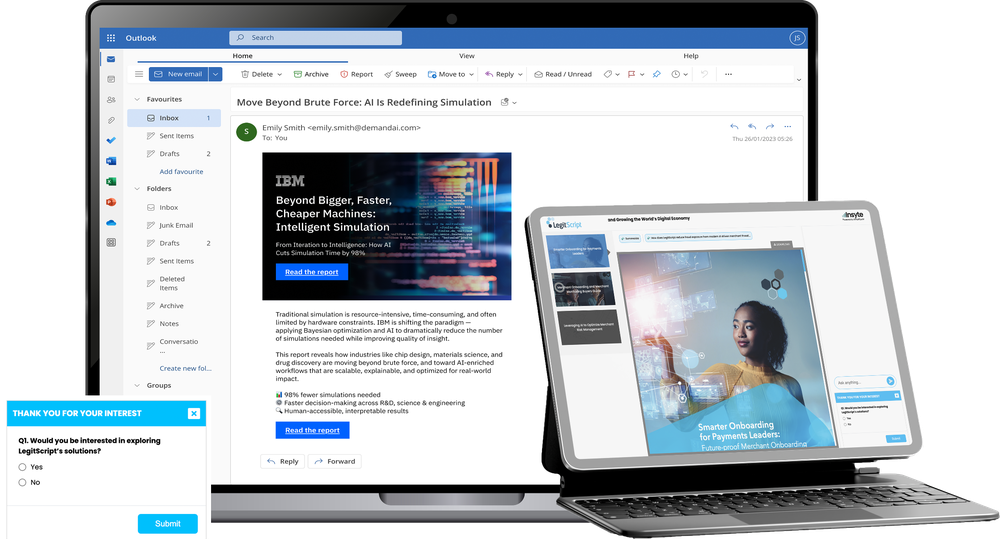Switch to the View tab

click(x=467, y=56)
